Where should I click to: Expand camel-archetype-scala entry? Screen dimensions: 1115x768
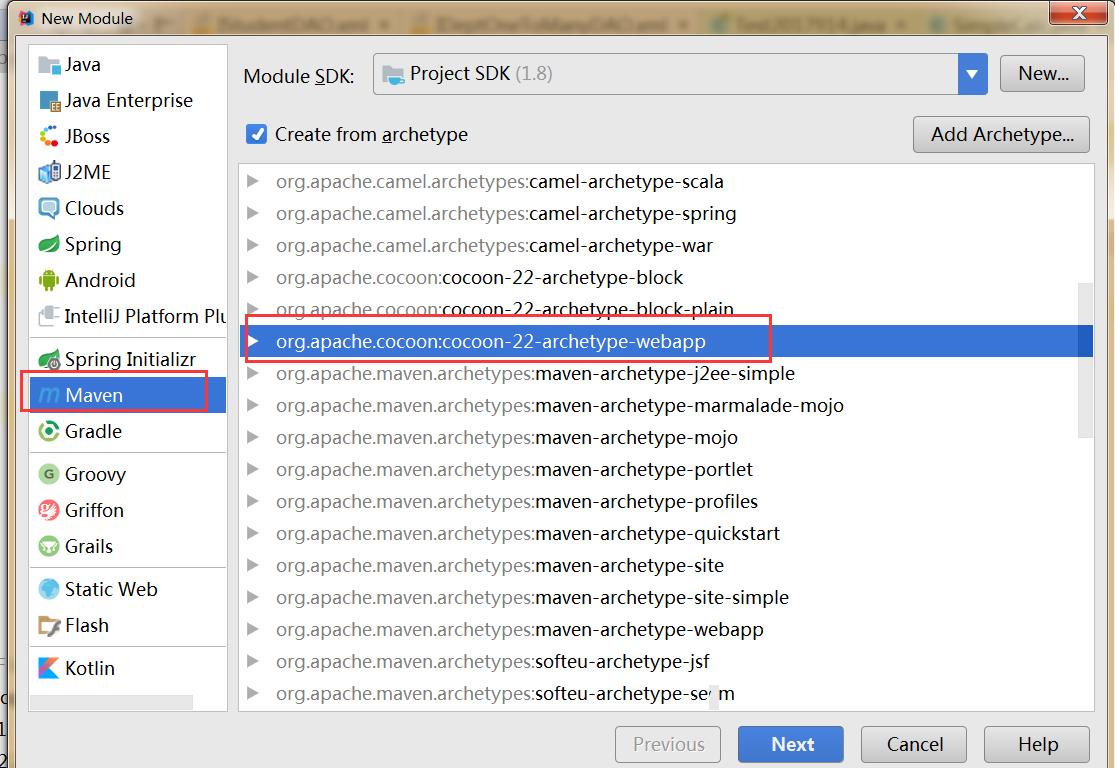click(x=252, y=181)
